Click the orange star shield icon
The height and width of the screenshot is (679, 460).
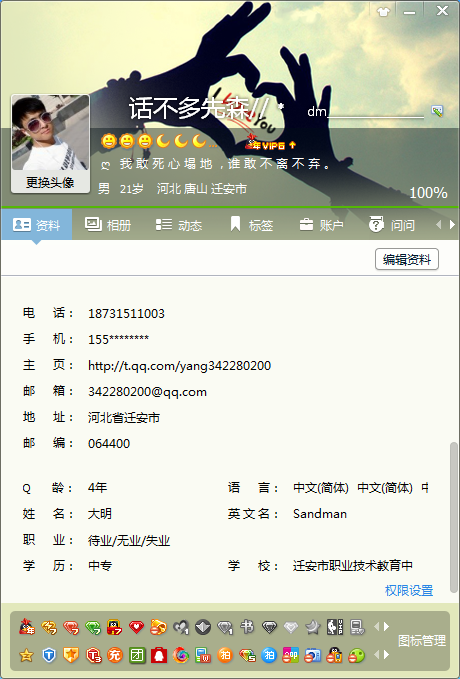pyautogui.click(x=71, y=655)
